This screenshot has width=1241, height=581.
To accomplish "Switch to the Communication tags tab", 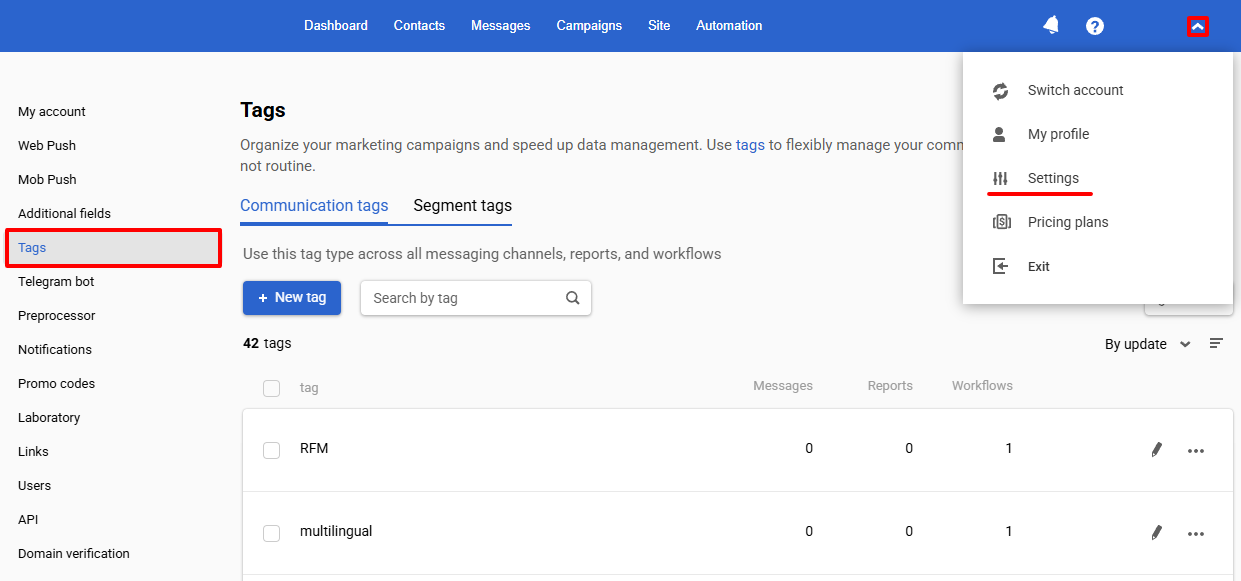I will (314, 206).
